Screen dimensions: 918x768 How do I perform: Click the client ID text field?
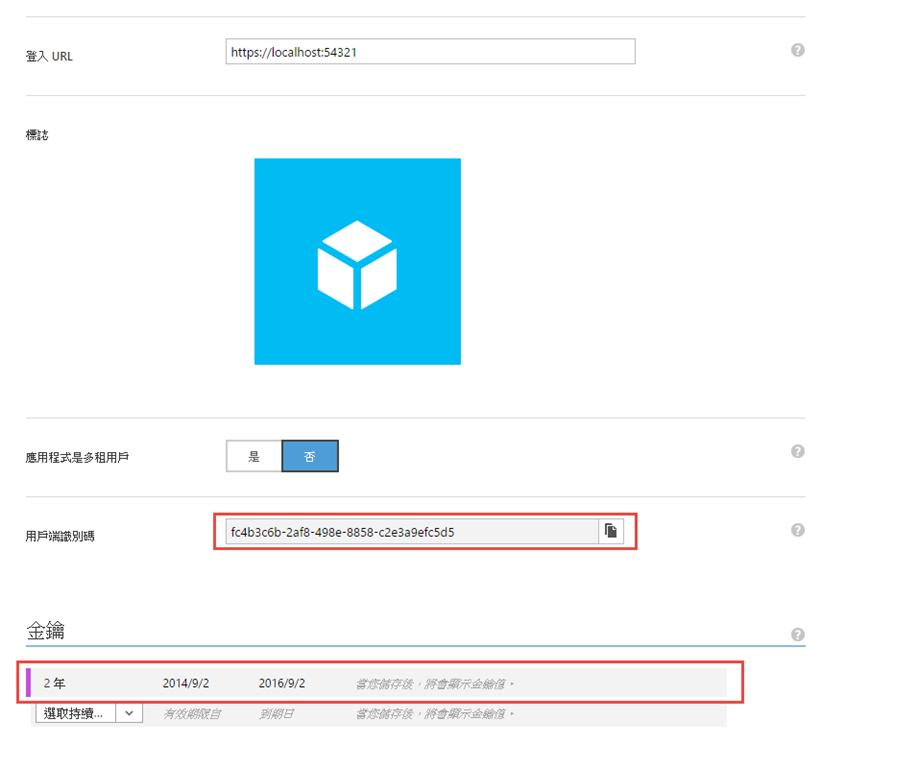click(x=412, y=532)
